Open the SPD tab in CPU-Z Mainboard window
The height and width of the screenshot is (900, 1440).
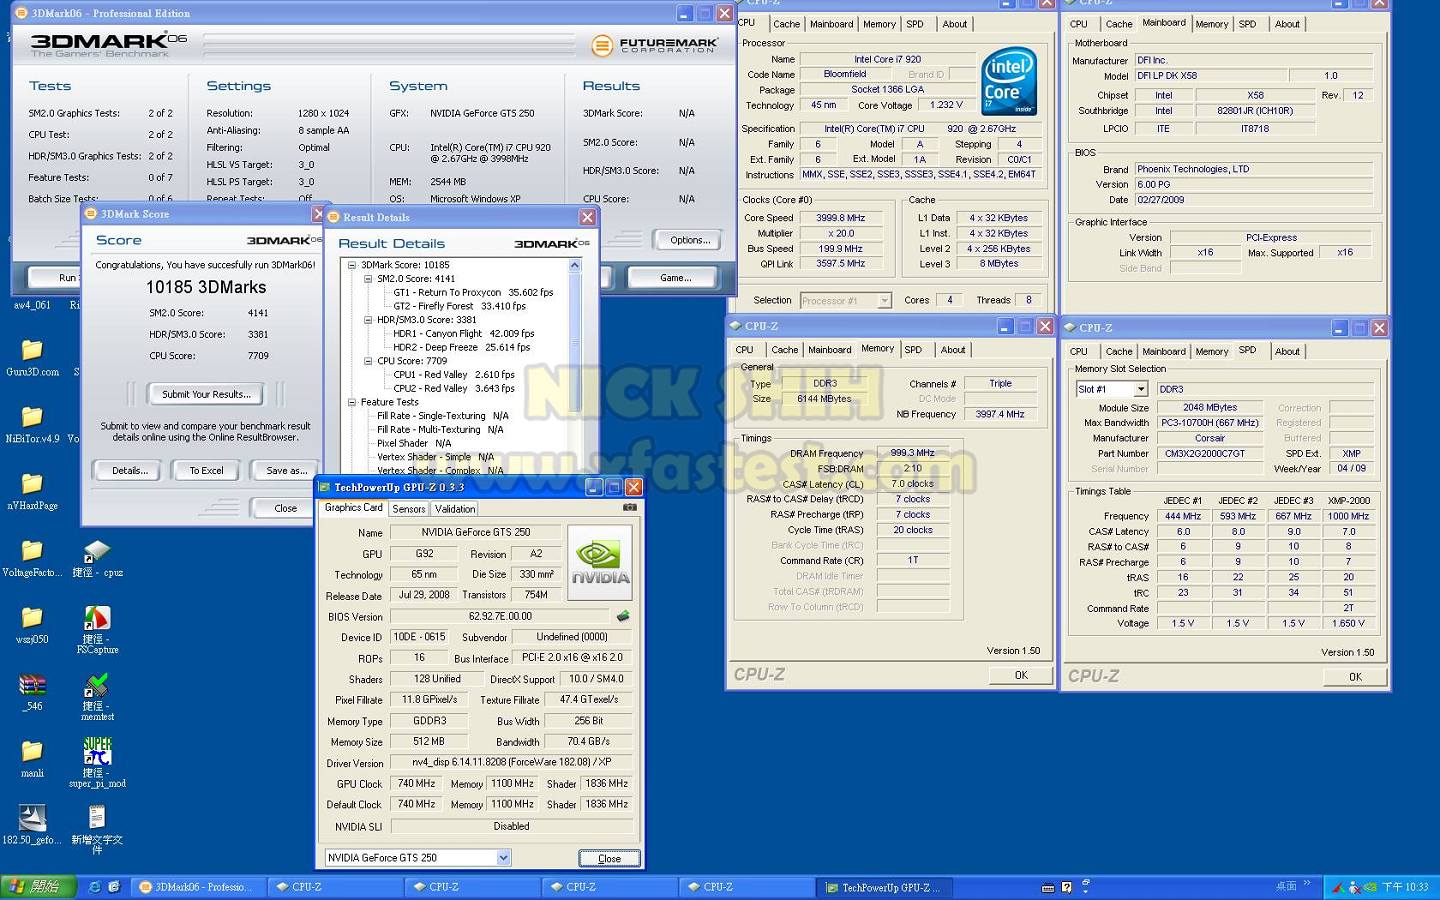(x=1247, y=24)
